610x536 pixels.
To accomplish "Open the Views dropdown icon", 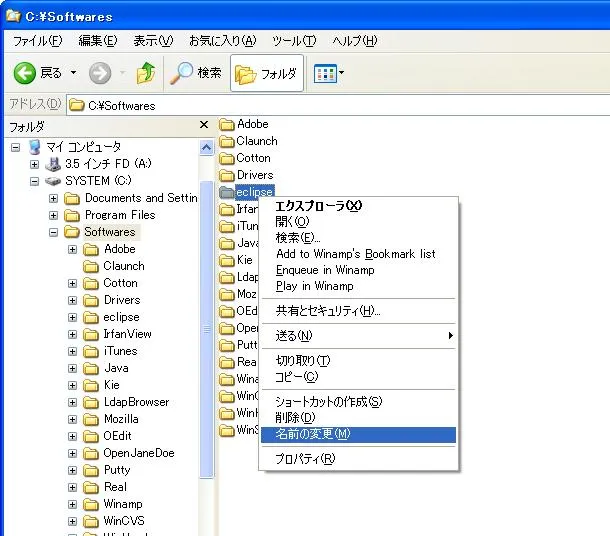I will 329,73.
